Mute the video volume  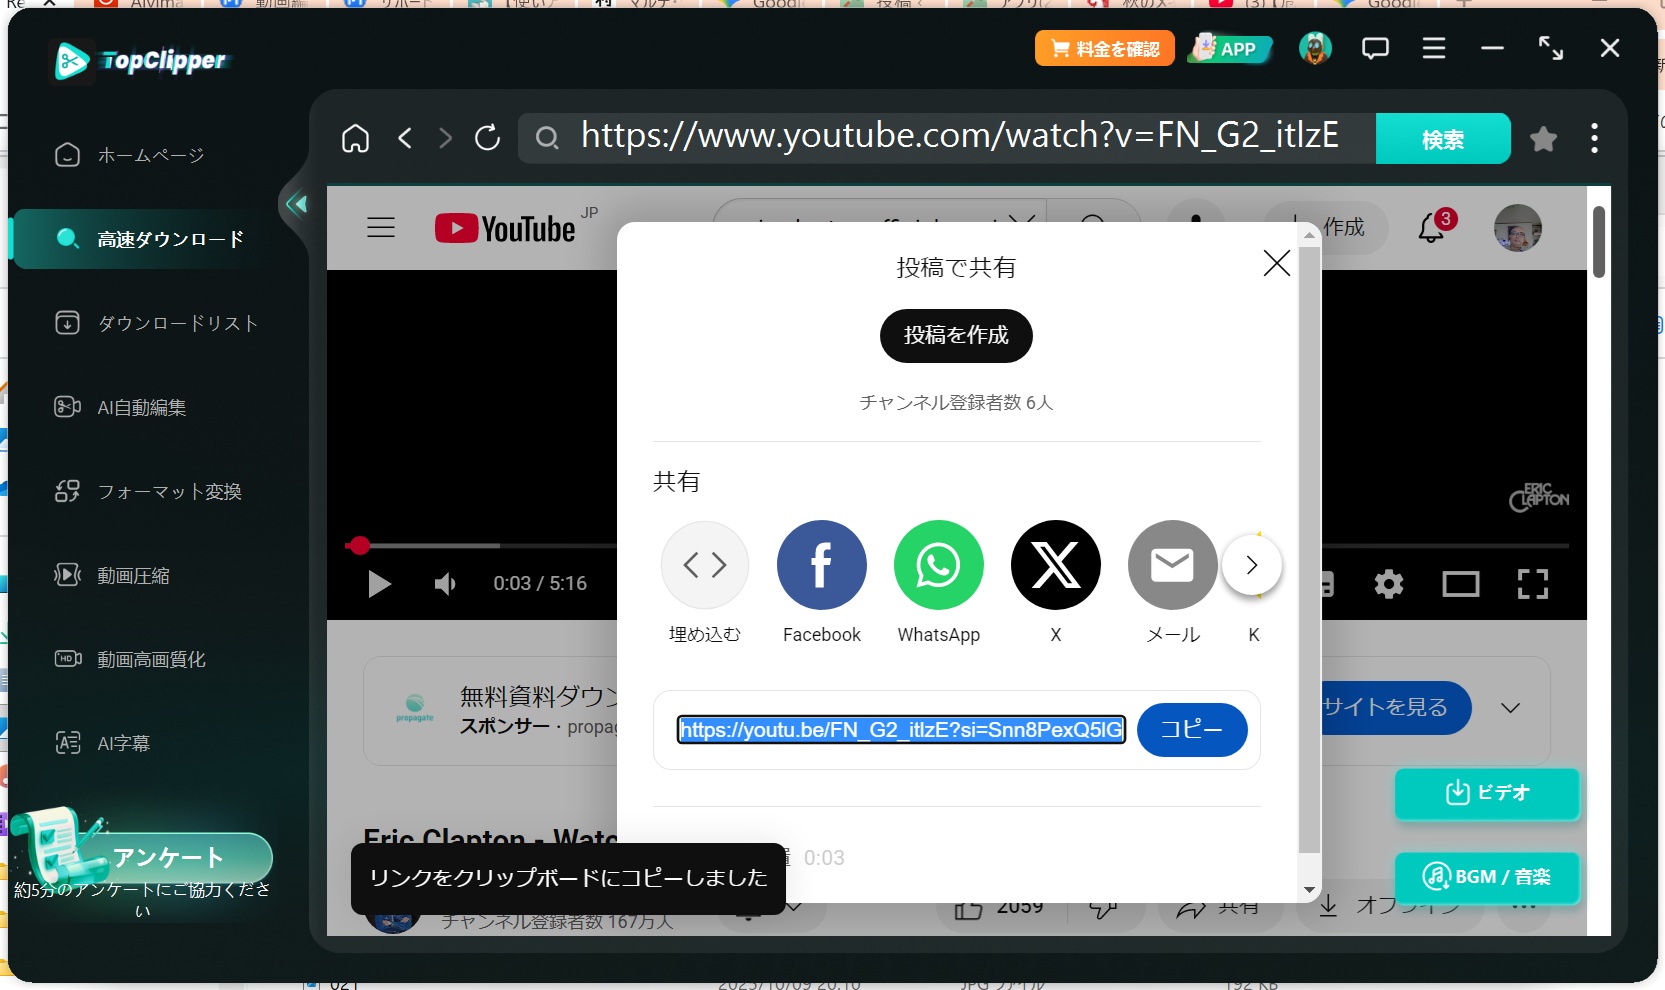[445, 584]
